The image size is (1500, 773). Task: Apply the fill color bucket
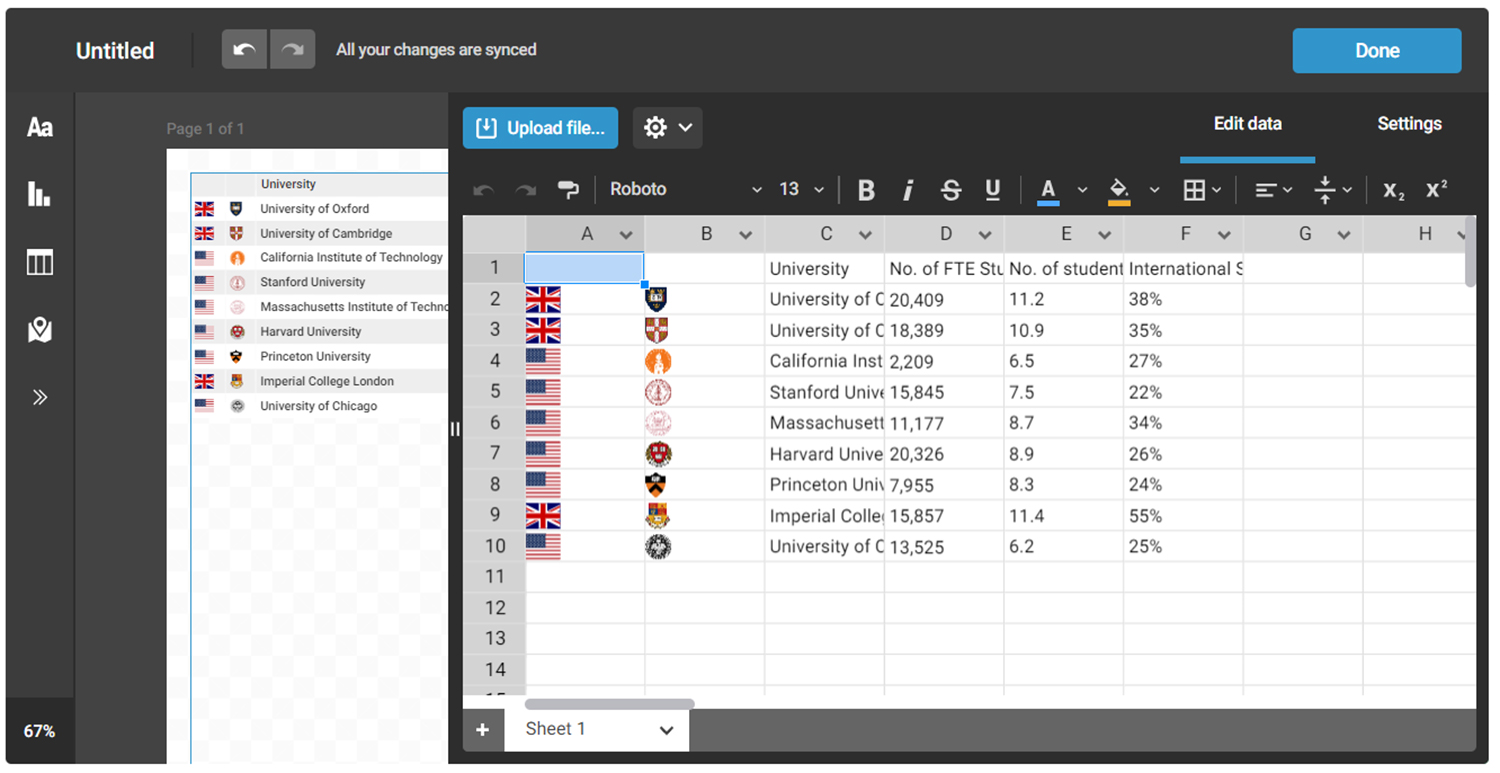pos(1120,190)
